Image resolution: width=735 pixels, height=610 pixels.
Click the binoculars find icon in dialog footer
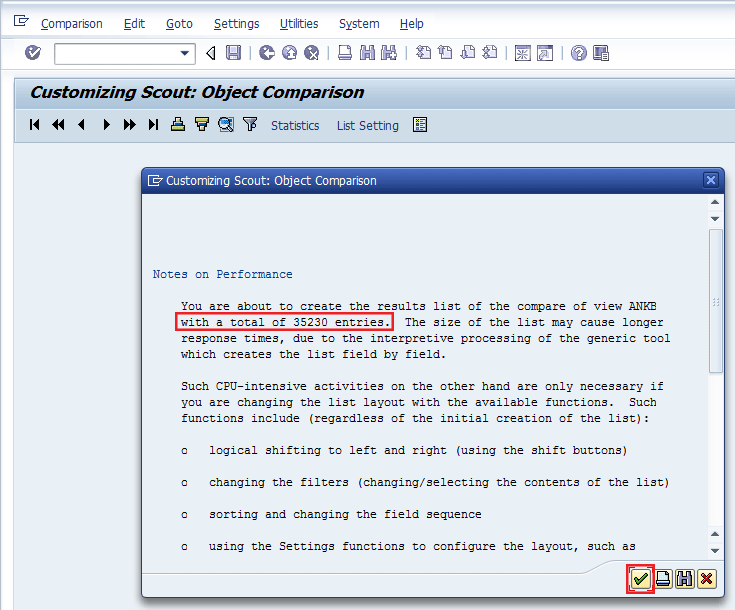(x=685, y=579)
